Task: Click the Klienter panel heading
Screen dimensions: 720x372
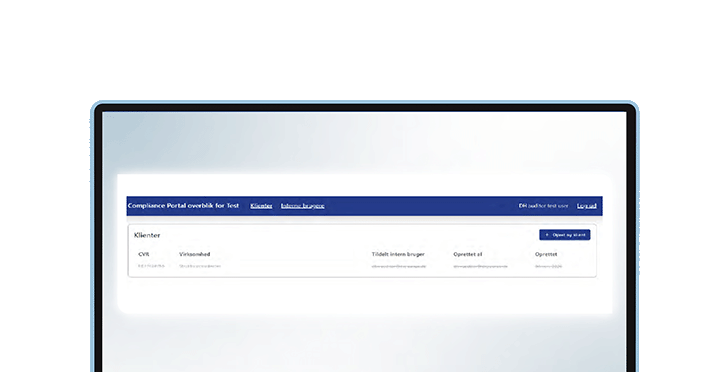Action: [147, 235]
